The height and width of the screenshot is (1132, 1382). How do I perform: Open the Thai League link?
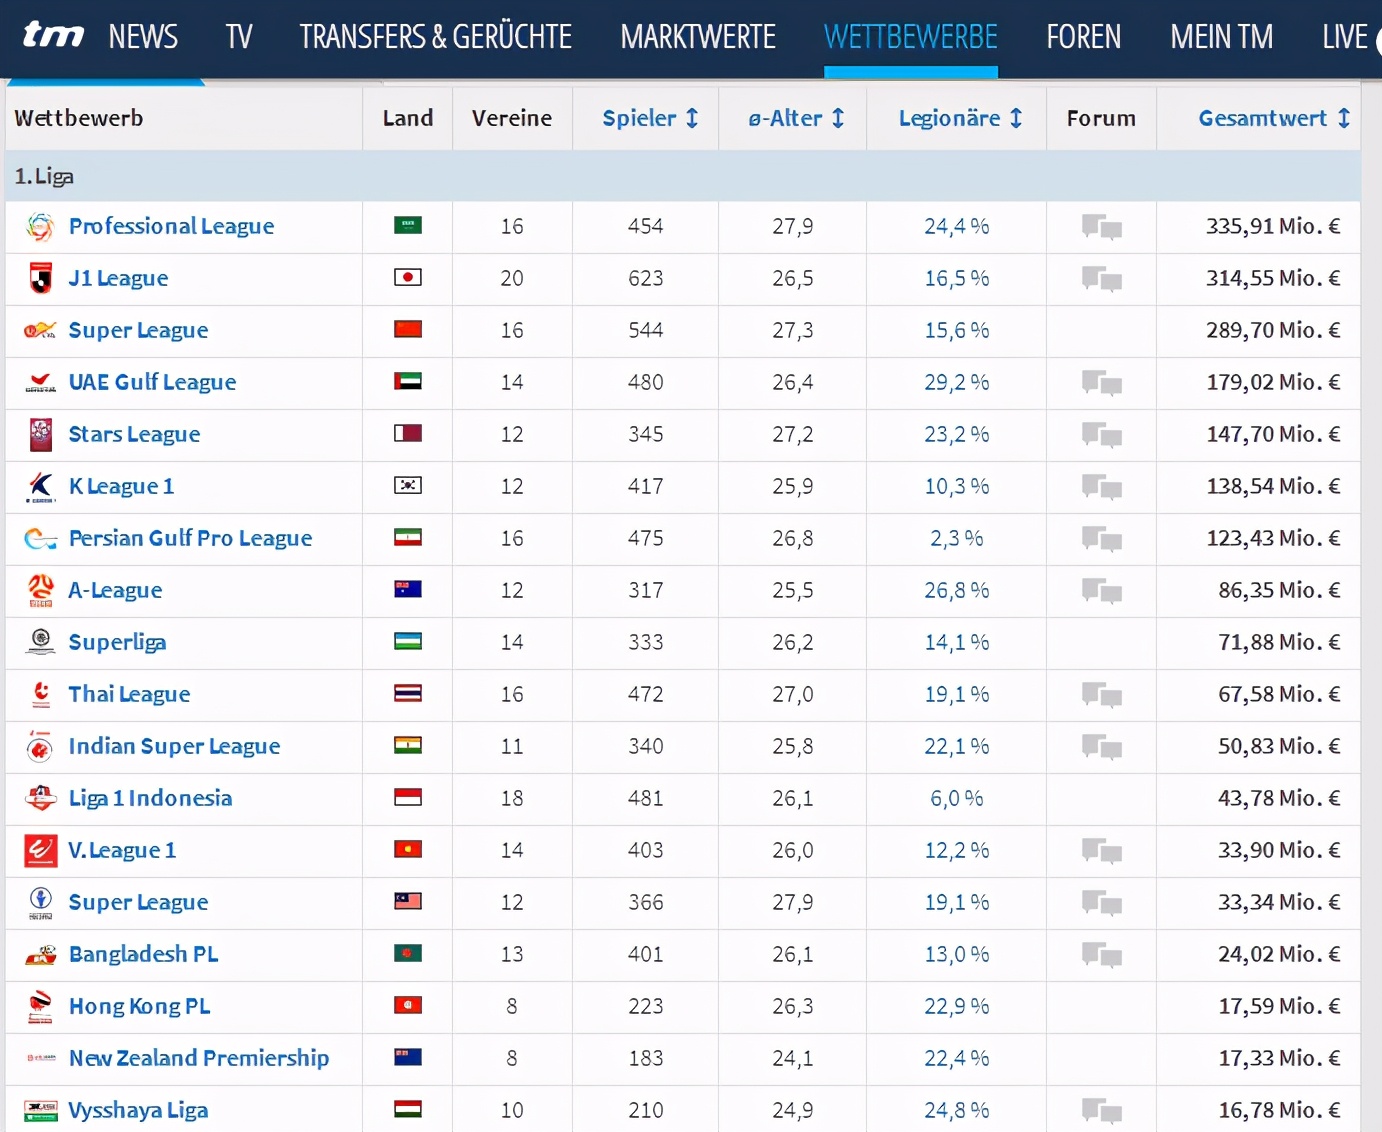129,694
